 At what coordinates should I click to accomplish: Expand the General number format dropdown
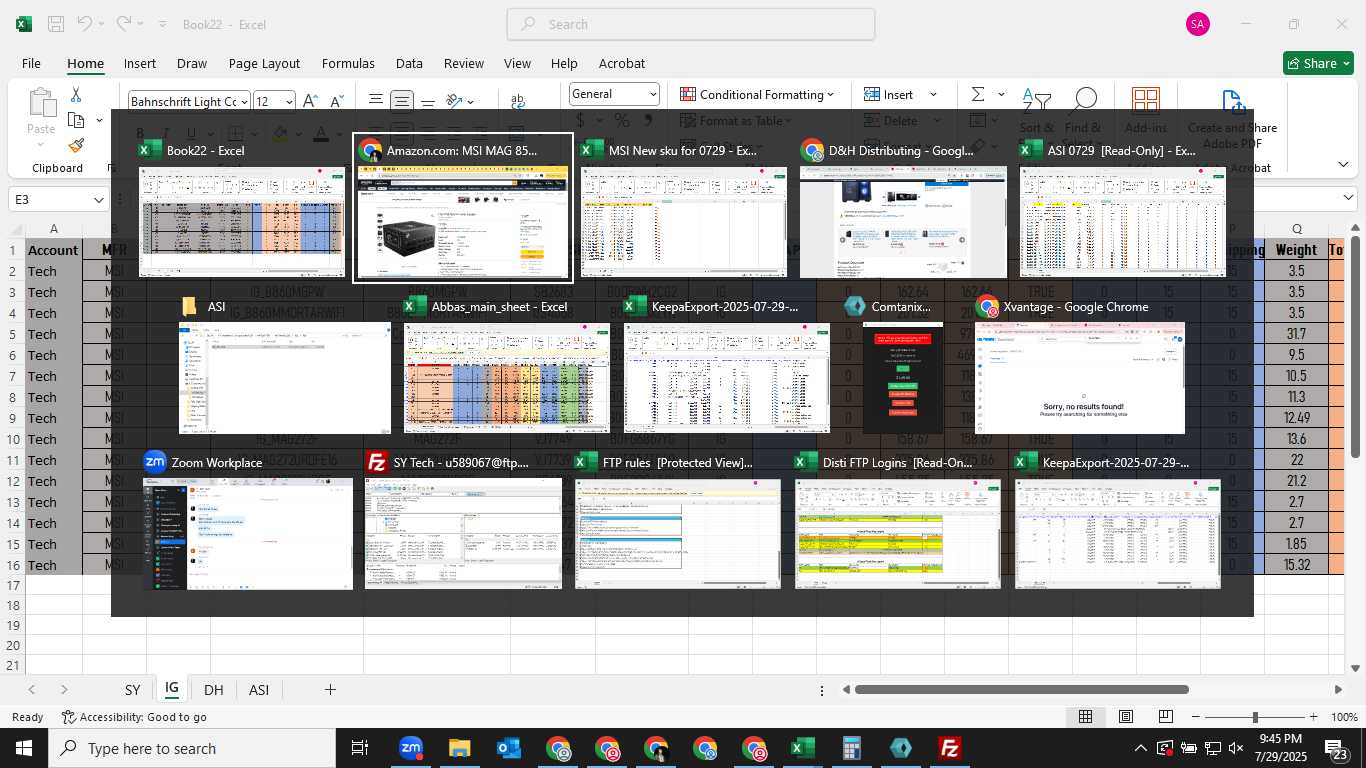pos(654,94)
